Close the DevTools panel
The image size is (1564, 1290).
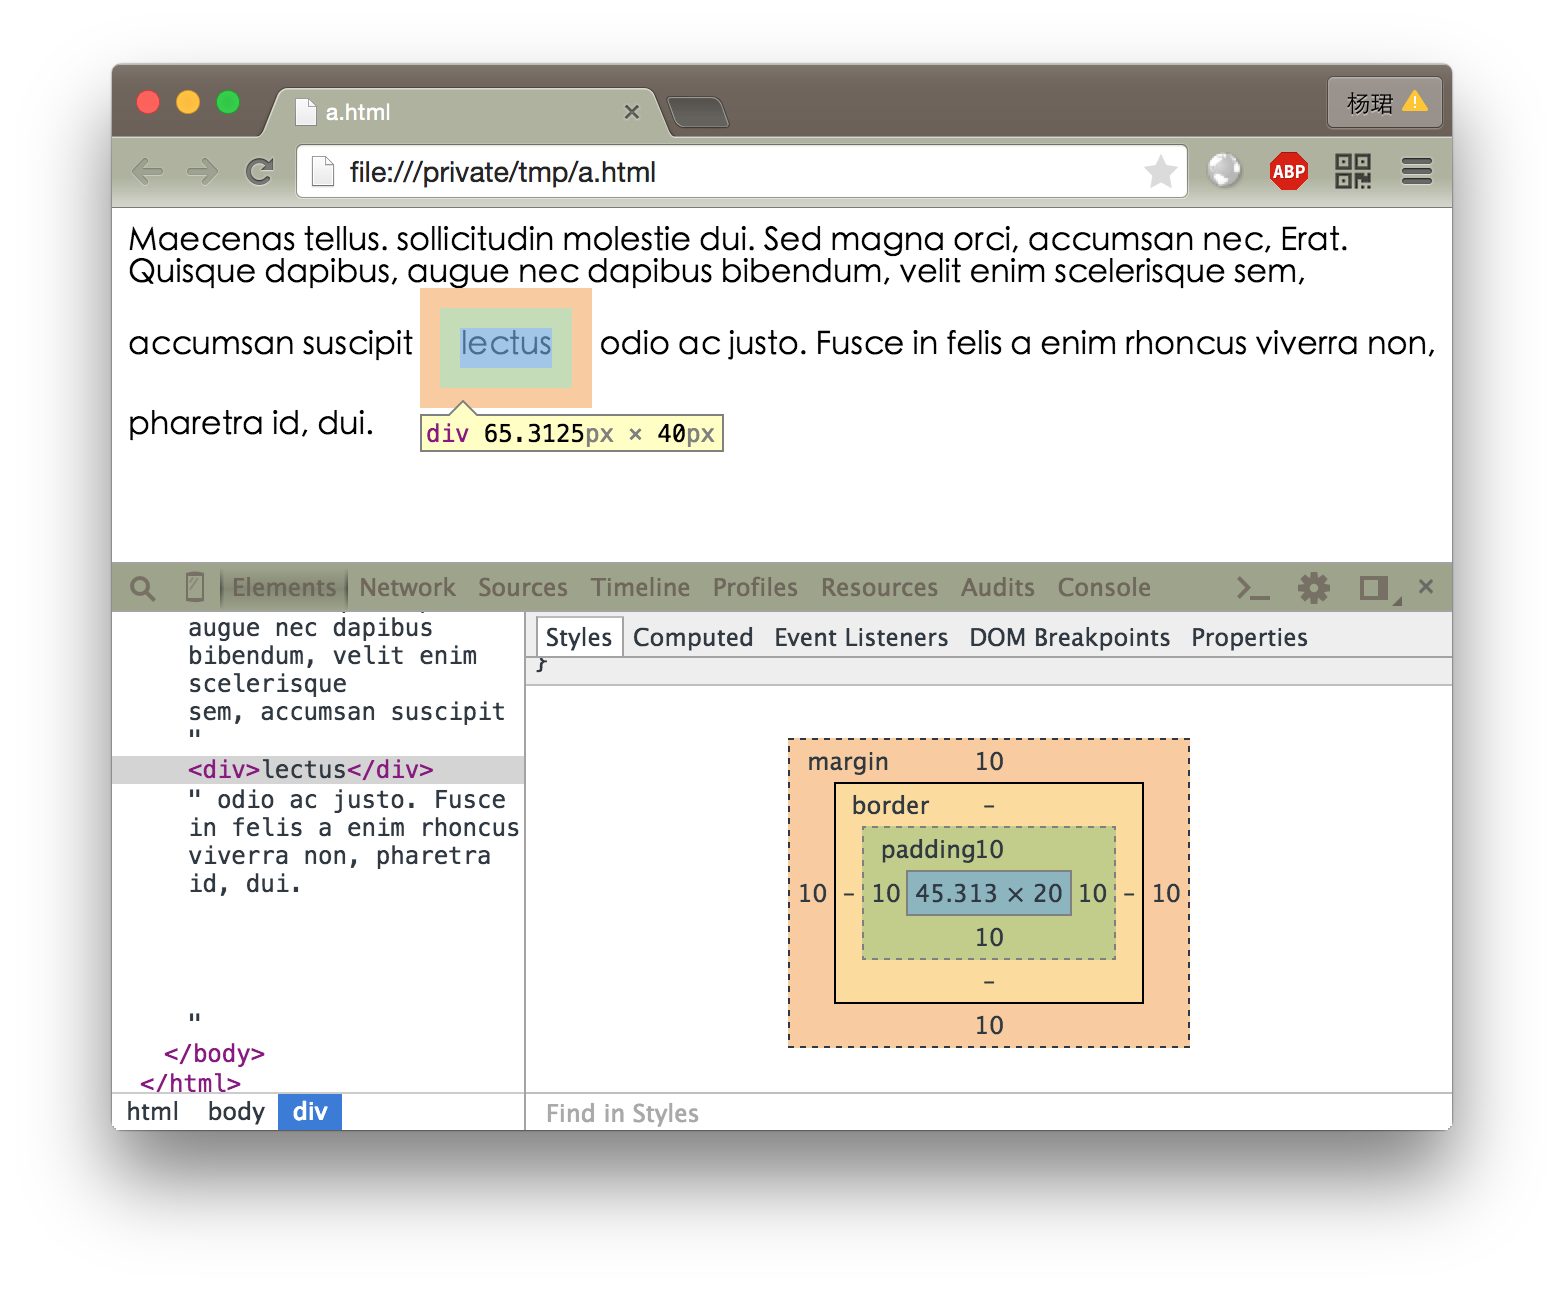pyautogui.click(x=1426, y=587)
